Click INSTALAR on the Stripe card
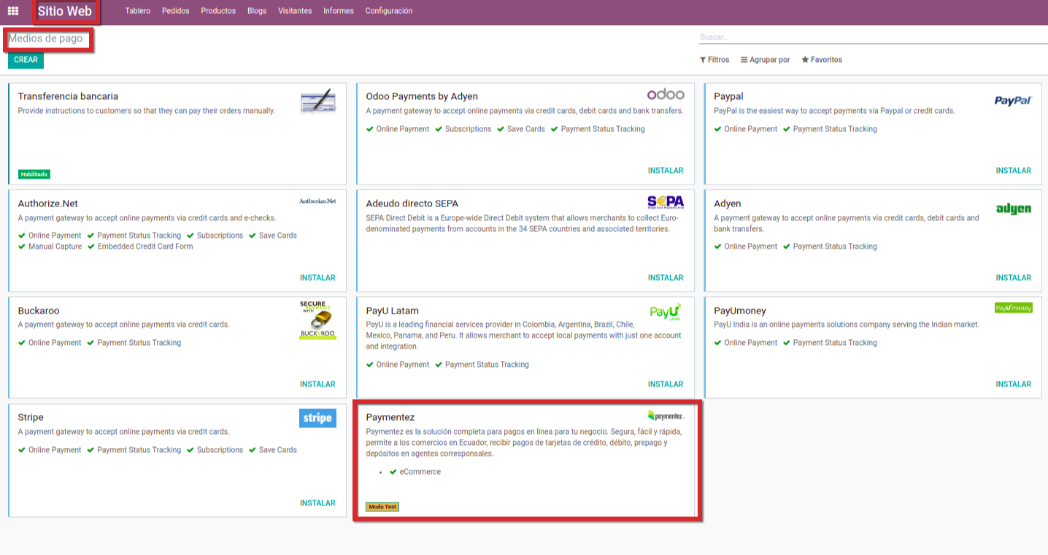Viewport: 1048px width, 555px height. click(x=317, y=503)
